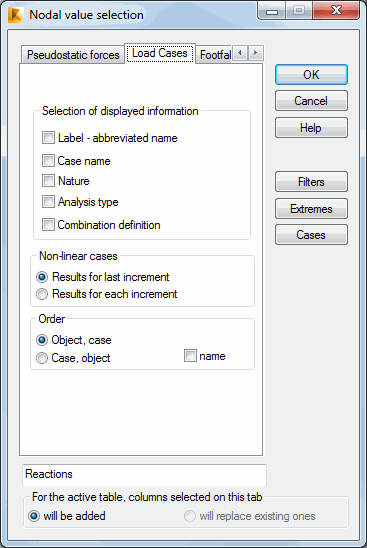Viewport: 367px width, 548px height.
Task: Click the Robot app icon in title bar
Action: pyautogui.click(x=15, y=15)
